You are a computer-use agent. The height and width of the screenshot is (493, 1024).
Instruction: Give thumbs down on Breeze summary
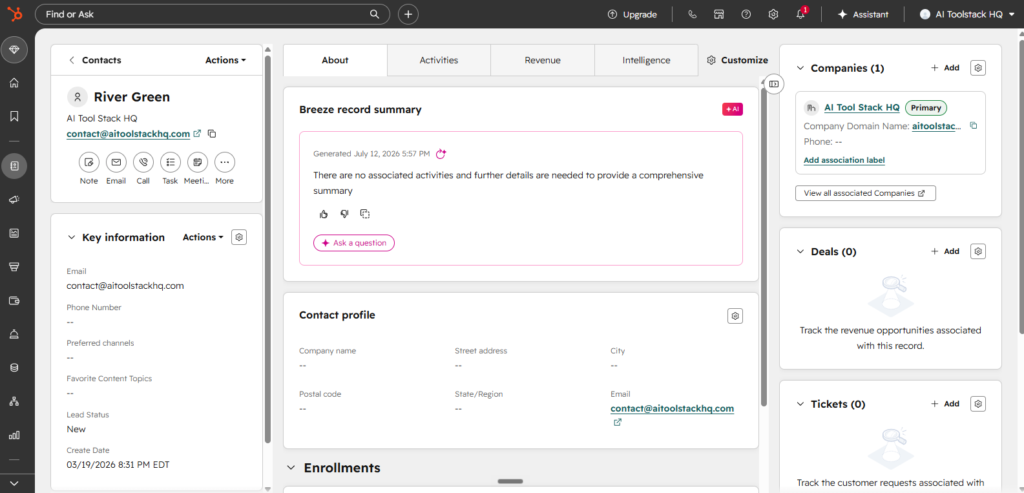click(x=344, y=214)
